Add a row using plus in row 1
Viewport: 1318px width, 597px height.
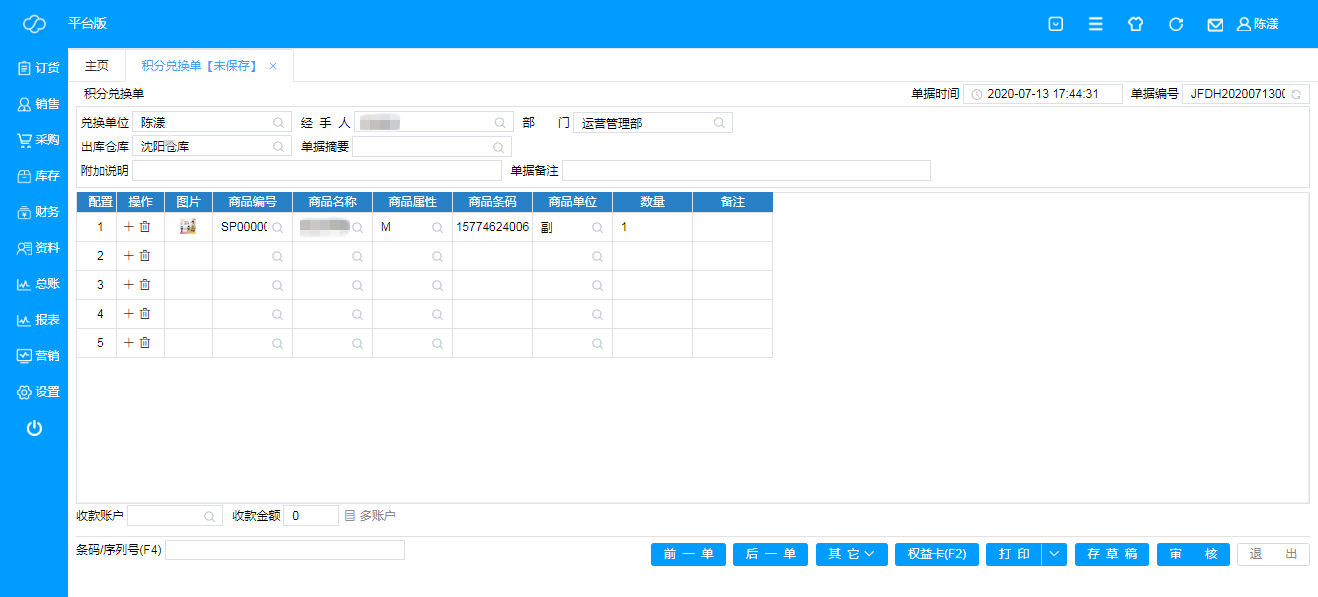[x=128, y=227]
